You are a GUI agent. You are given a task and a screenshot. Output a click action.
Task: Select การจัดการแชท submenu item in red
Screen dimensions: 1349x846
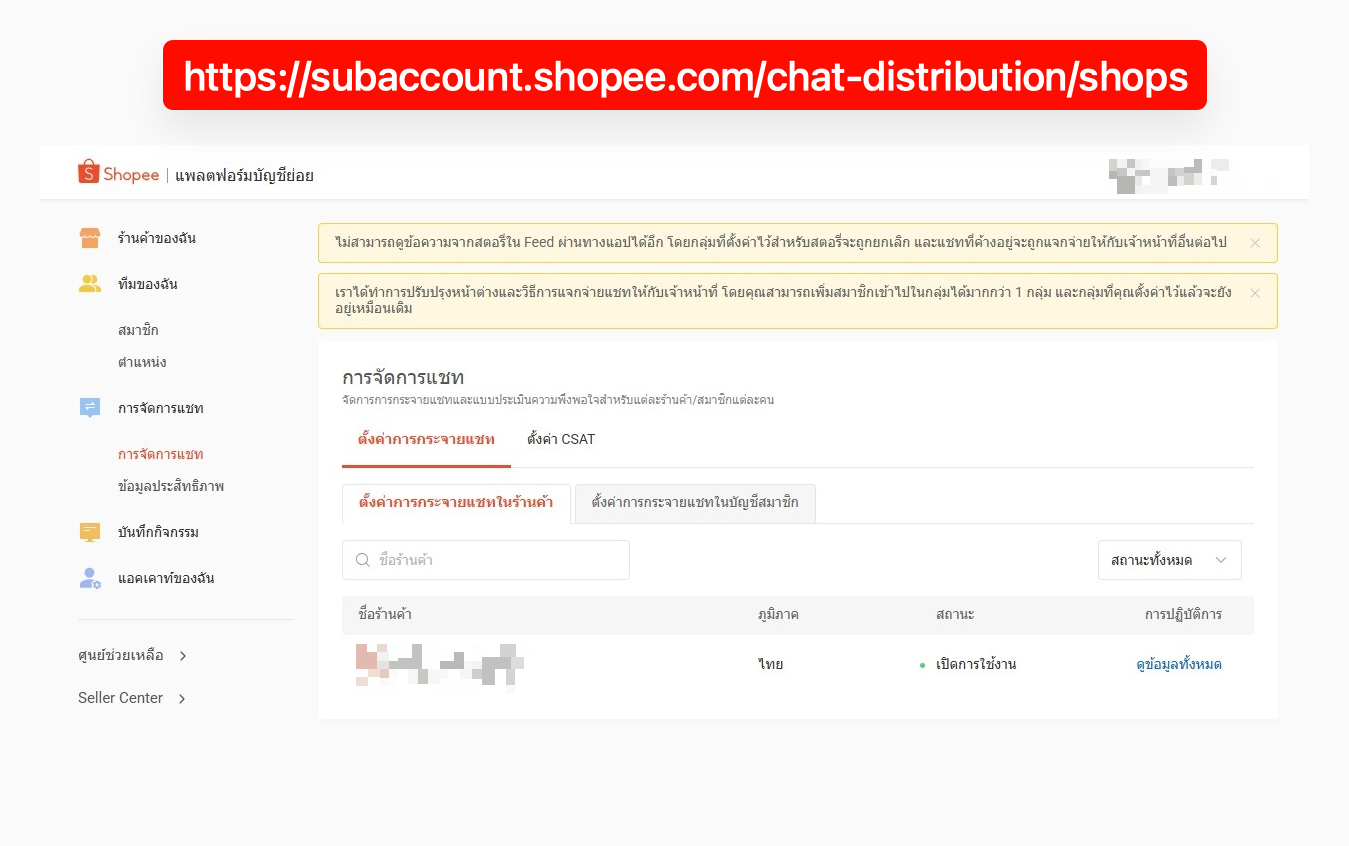(x=161, y=454)
